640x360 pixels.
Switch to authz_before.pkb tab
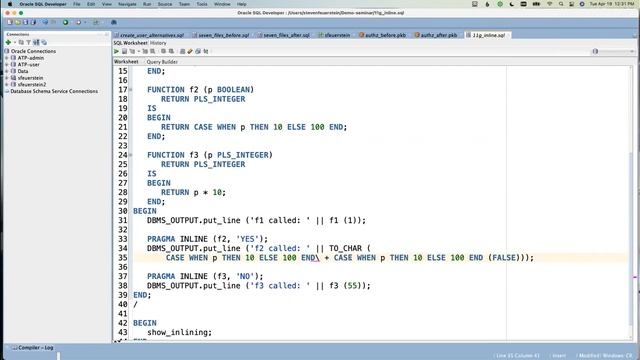click(384, 35)
